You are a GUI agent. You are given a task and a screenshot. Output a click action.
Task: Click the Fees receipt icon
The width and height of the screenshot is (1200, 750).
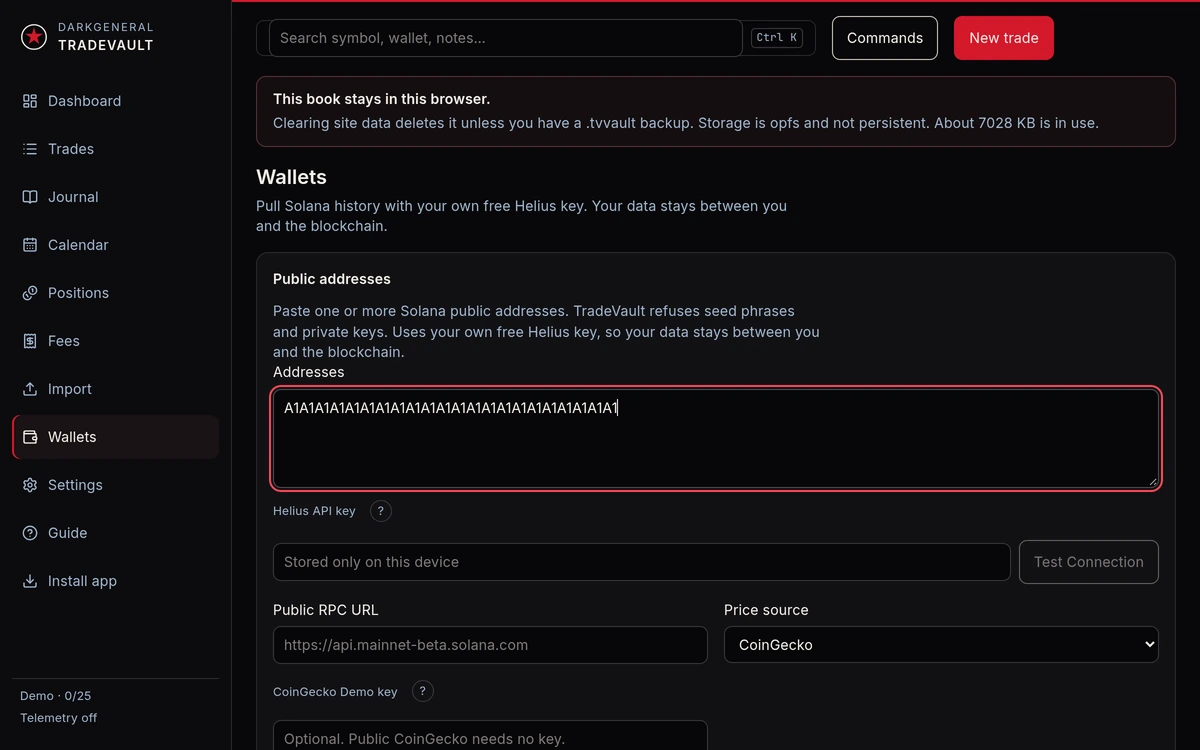click(x=30, y=341)
